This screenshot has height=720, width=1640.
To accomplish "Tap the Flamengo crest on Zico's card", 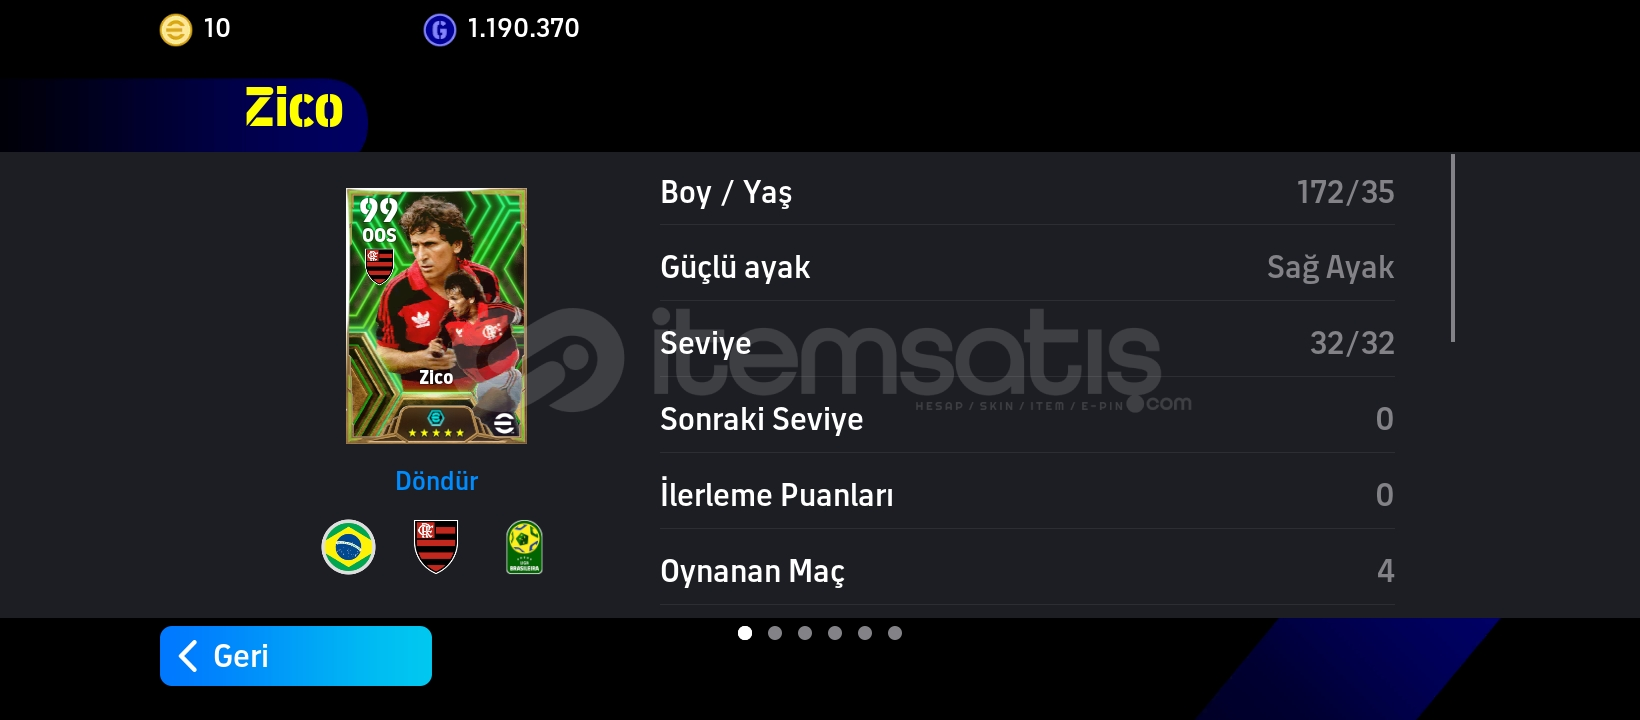I will pyautogui.click(x=379, y=266).
